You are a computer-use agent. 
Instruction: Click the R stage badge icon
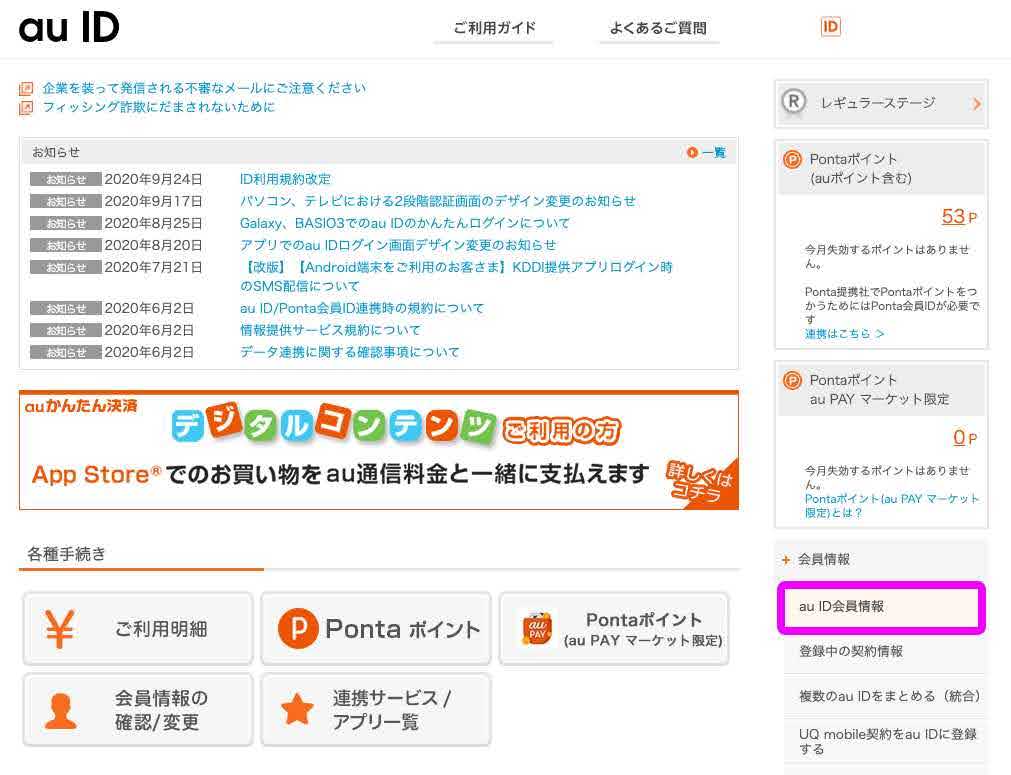(794, 102)
